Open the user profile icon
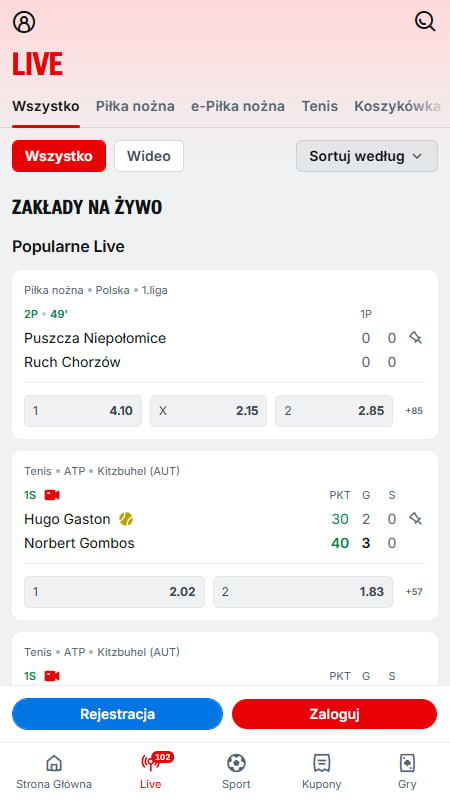The height and width of the screenshot is (800, 450). (24, 22)
